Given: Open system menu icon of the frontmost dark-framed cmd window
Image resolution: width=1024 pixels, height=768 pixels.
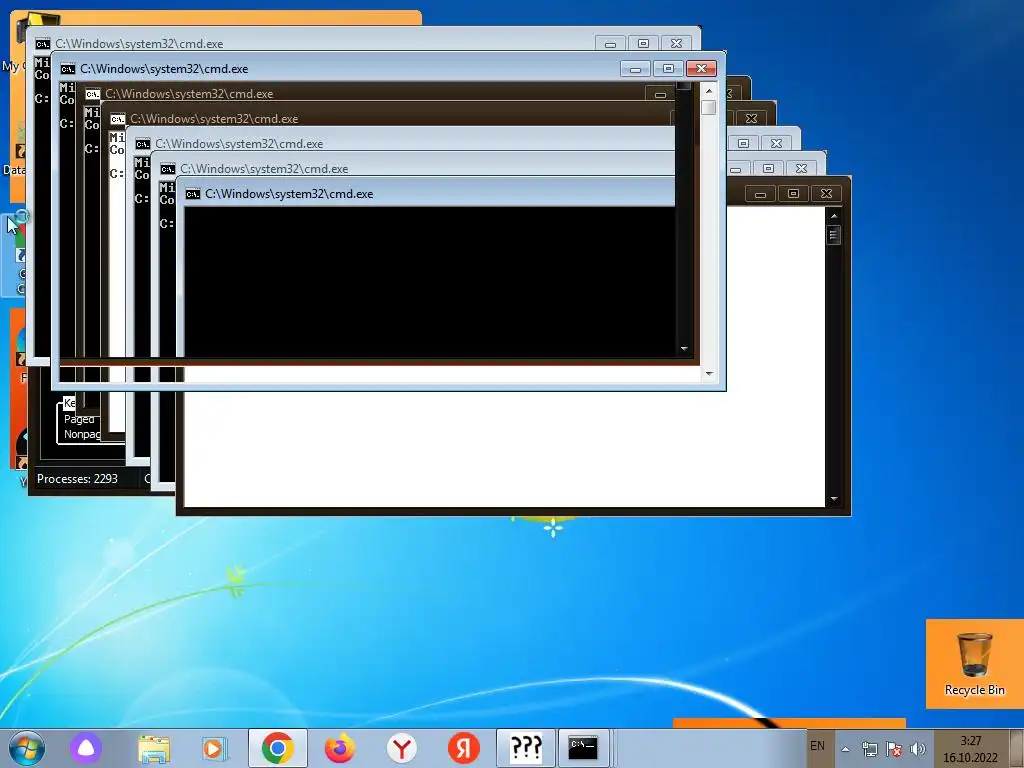Looking at the screenshot, I should tap(193, 194).
